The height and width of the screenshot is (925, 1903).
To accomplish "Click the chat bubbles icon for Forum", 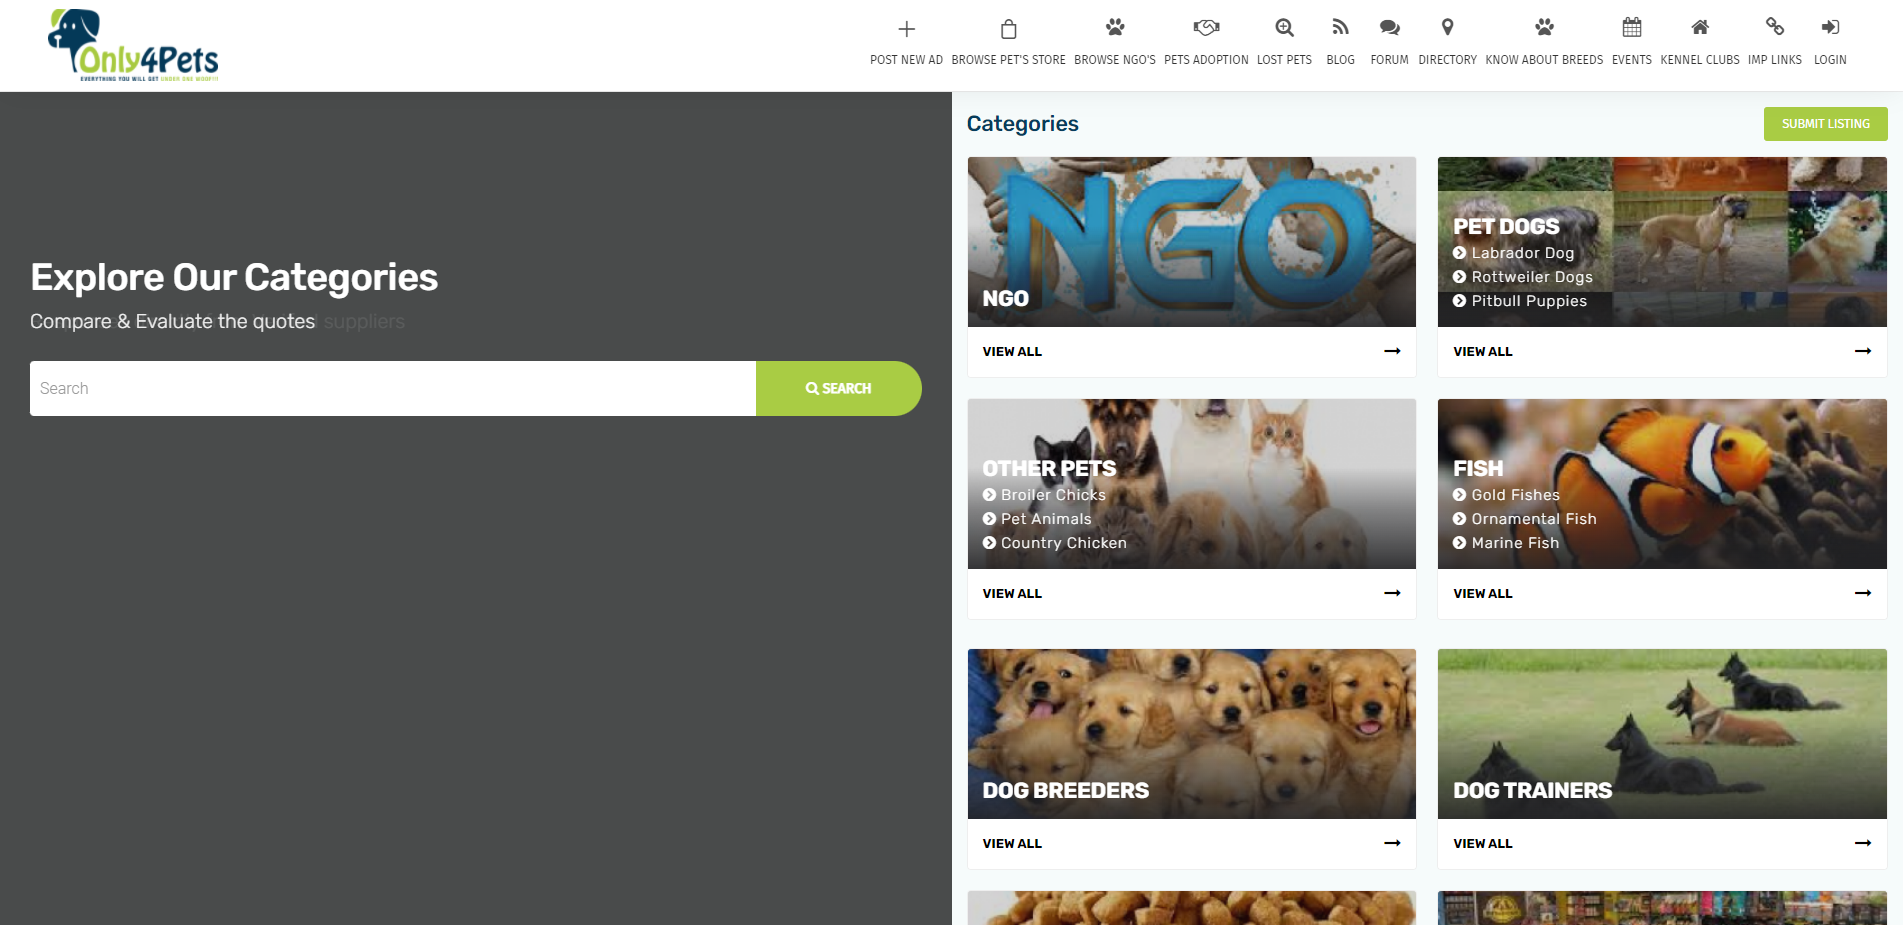I will tap(1389, 27).
